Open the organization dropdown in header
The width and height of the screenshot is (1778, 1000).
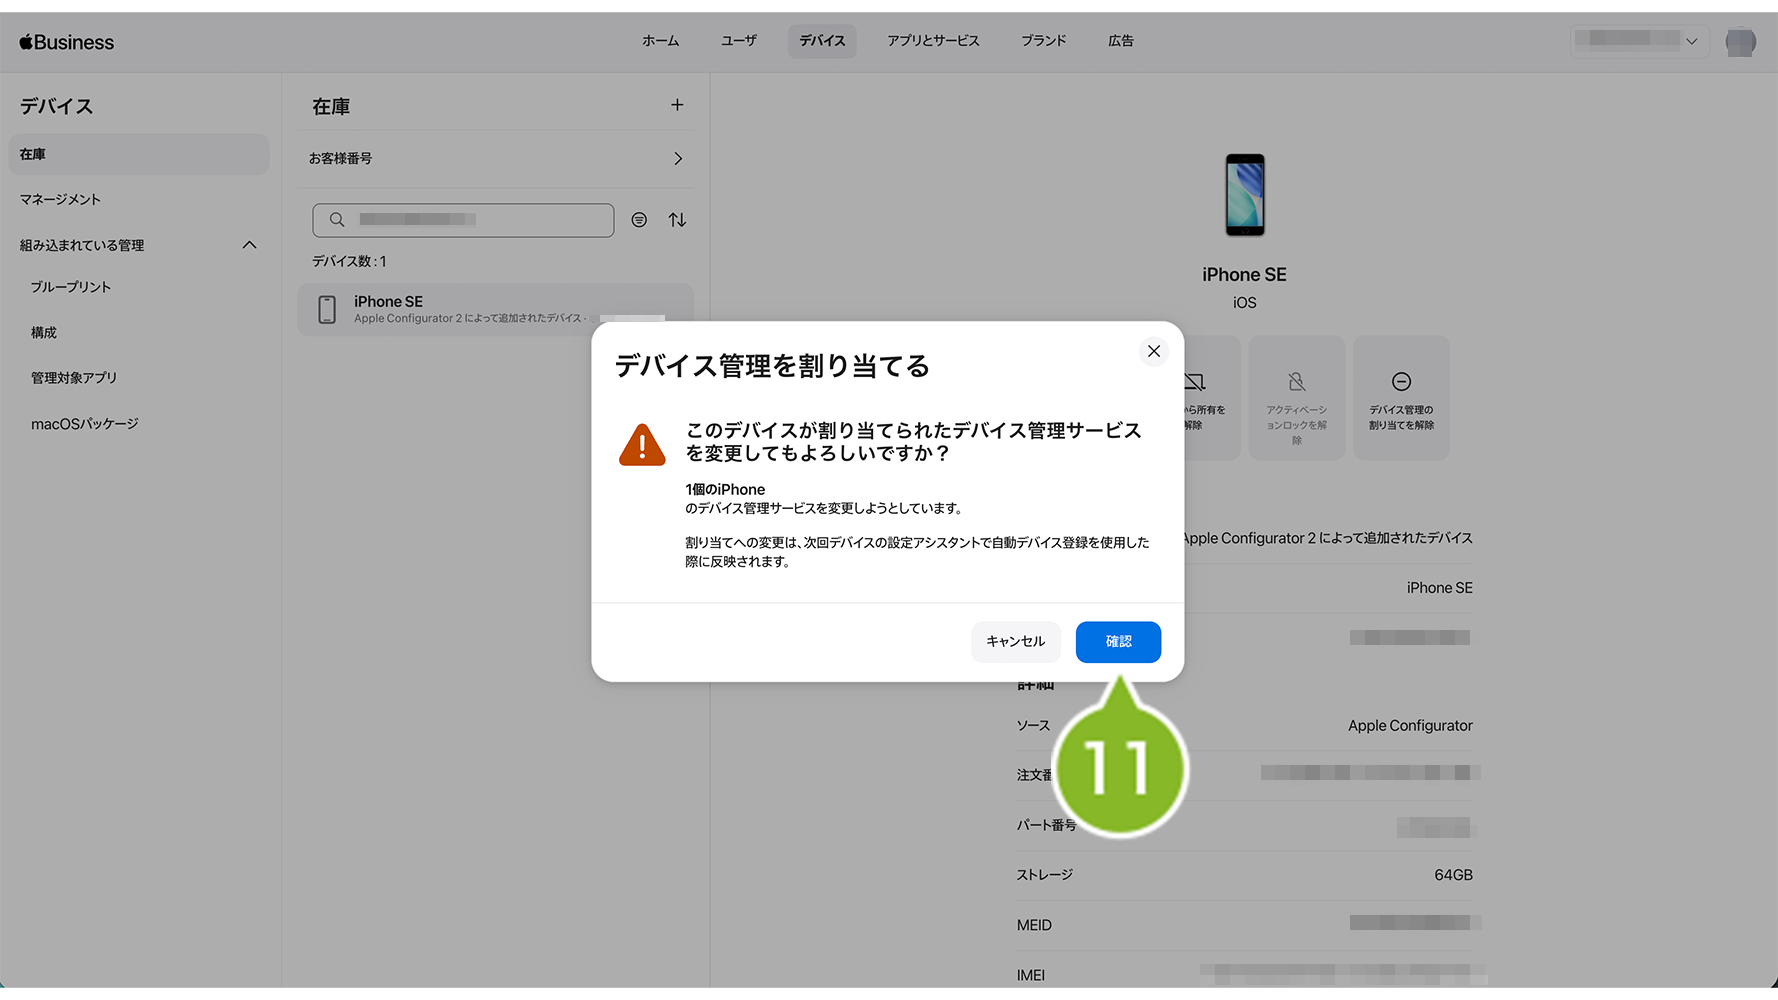[1638, 41]
